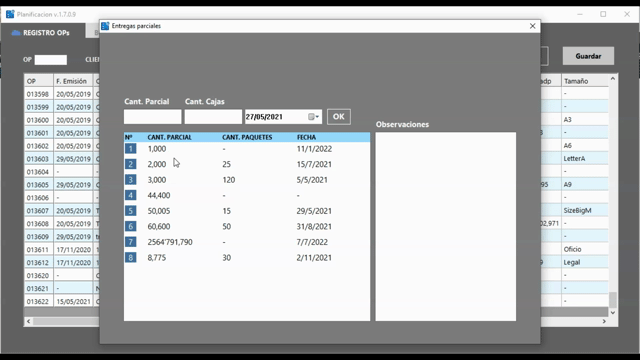Click partial quantity 60,600
640x360 pixels.
pyautogui.click(x=159, y=227)
